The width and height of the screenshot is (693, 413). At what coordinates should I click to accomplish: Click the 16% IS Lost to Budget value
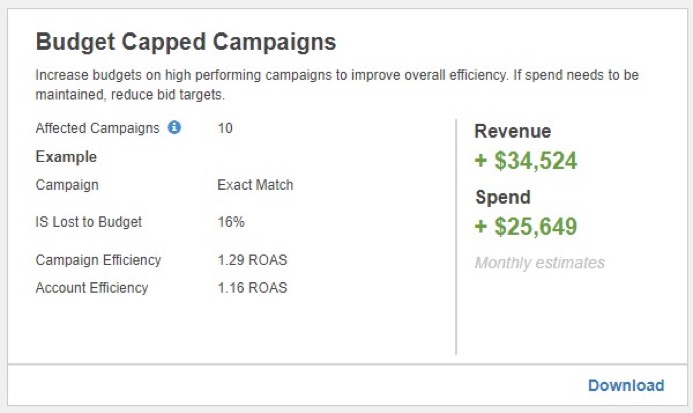tap(231, 222)
